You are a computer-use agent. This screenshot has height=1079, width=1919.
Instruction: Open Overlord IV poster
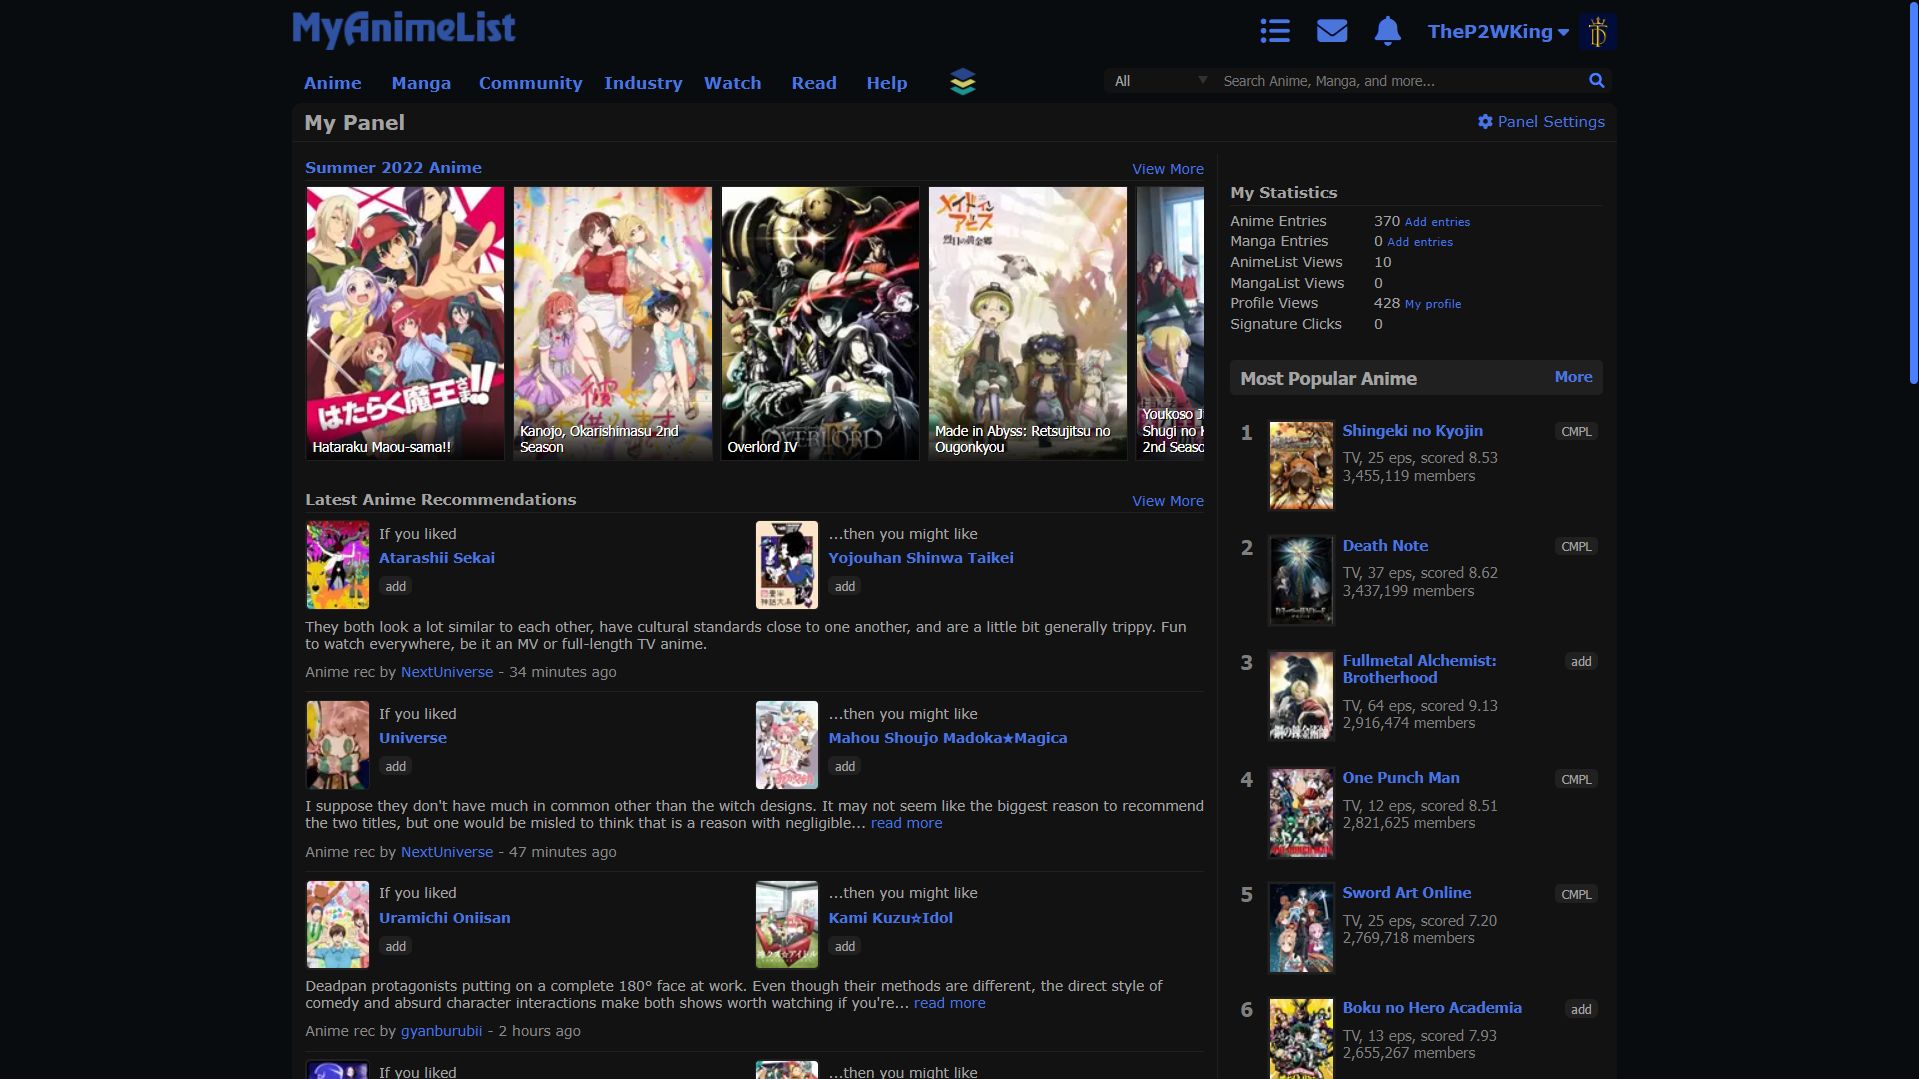click(x=820, y=323)
